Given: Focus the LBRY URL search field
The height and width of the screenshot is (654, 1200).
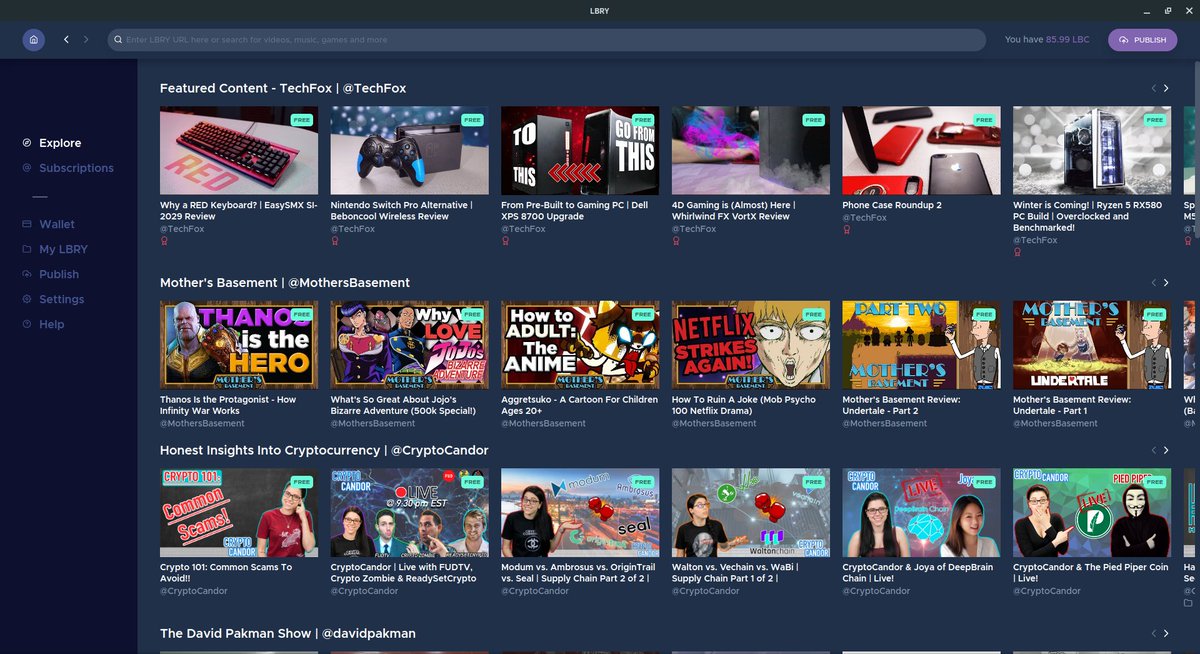Looking at the screenshot, I should click(546, 40).
